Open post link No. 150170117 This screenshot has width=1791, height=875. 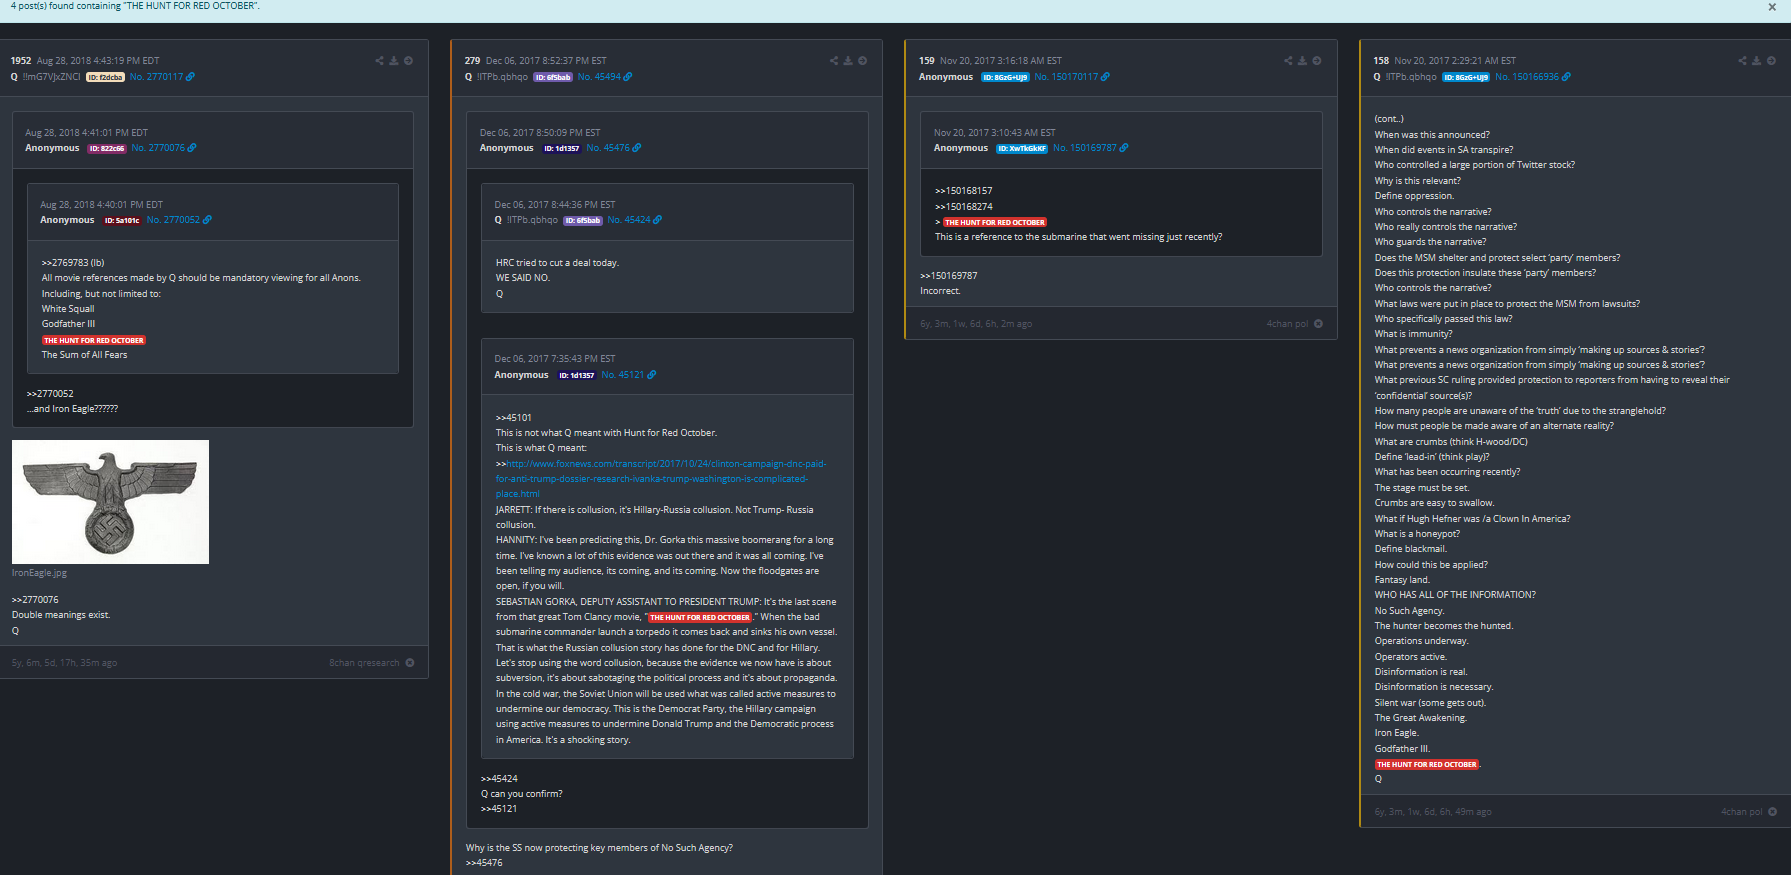(x=1066, y=77)
